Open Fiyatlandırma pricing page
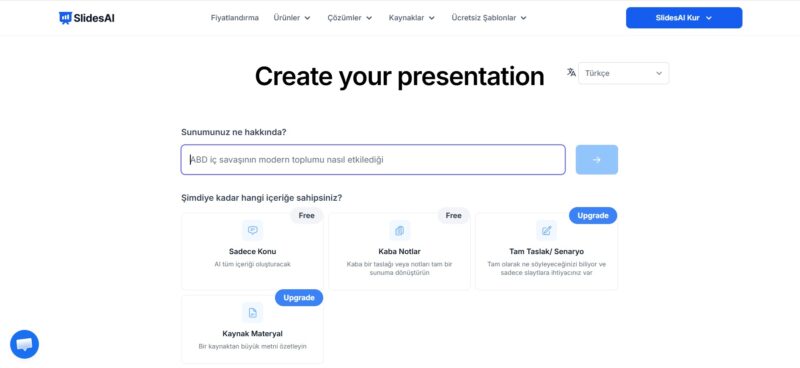 click(x=235, y=18)
